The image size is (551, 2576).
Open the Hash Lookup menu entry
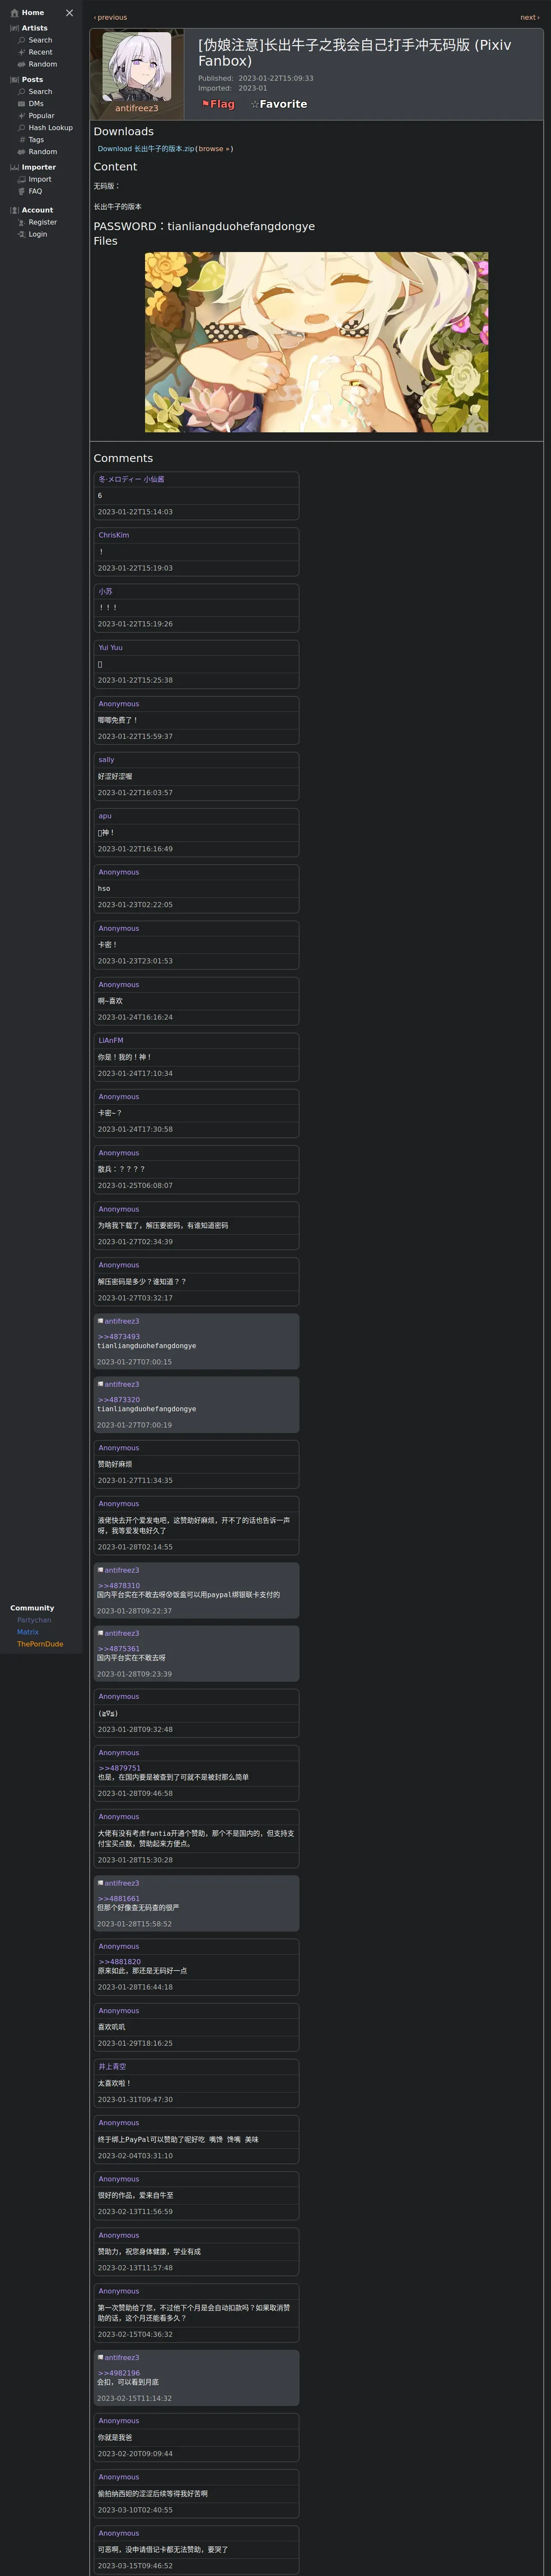pyautogui.click(x=50, y=127)
